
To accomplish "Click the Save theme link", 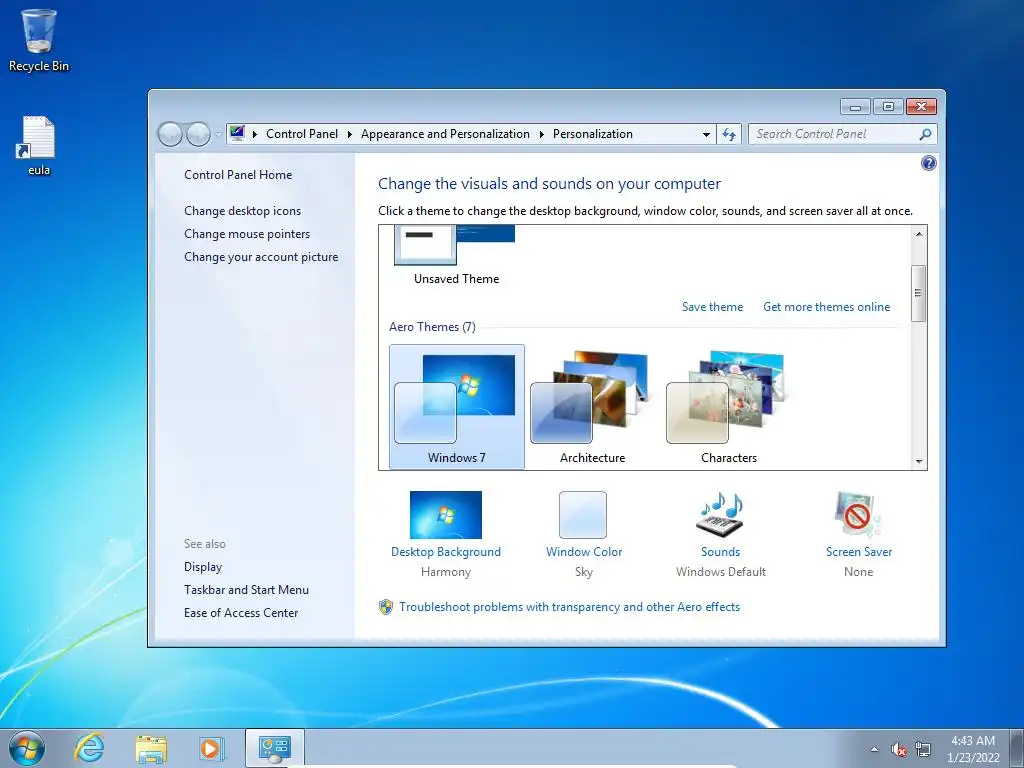I will tap(712, 307).
